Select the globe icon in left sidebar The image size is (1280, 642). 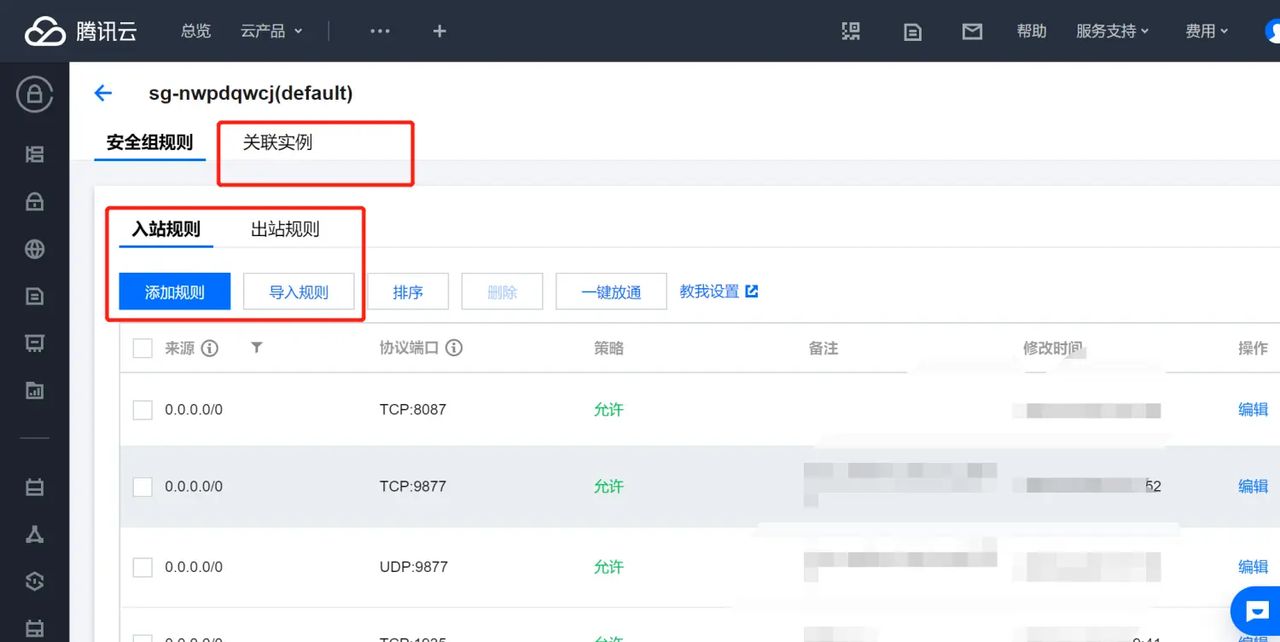click(x=33, y=249)
